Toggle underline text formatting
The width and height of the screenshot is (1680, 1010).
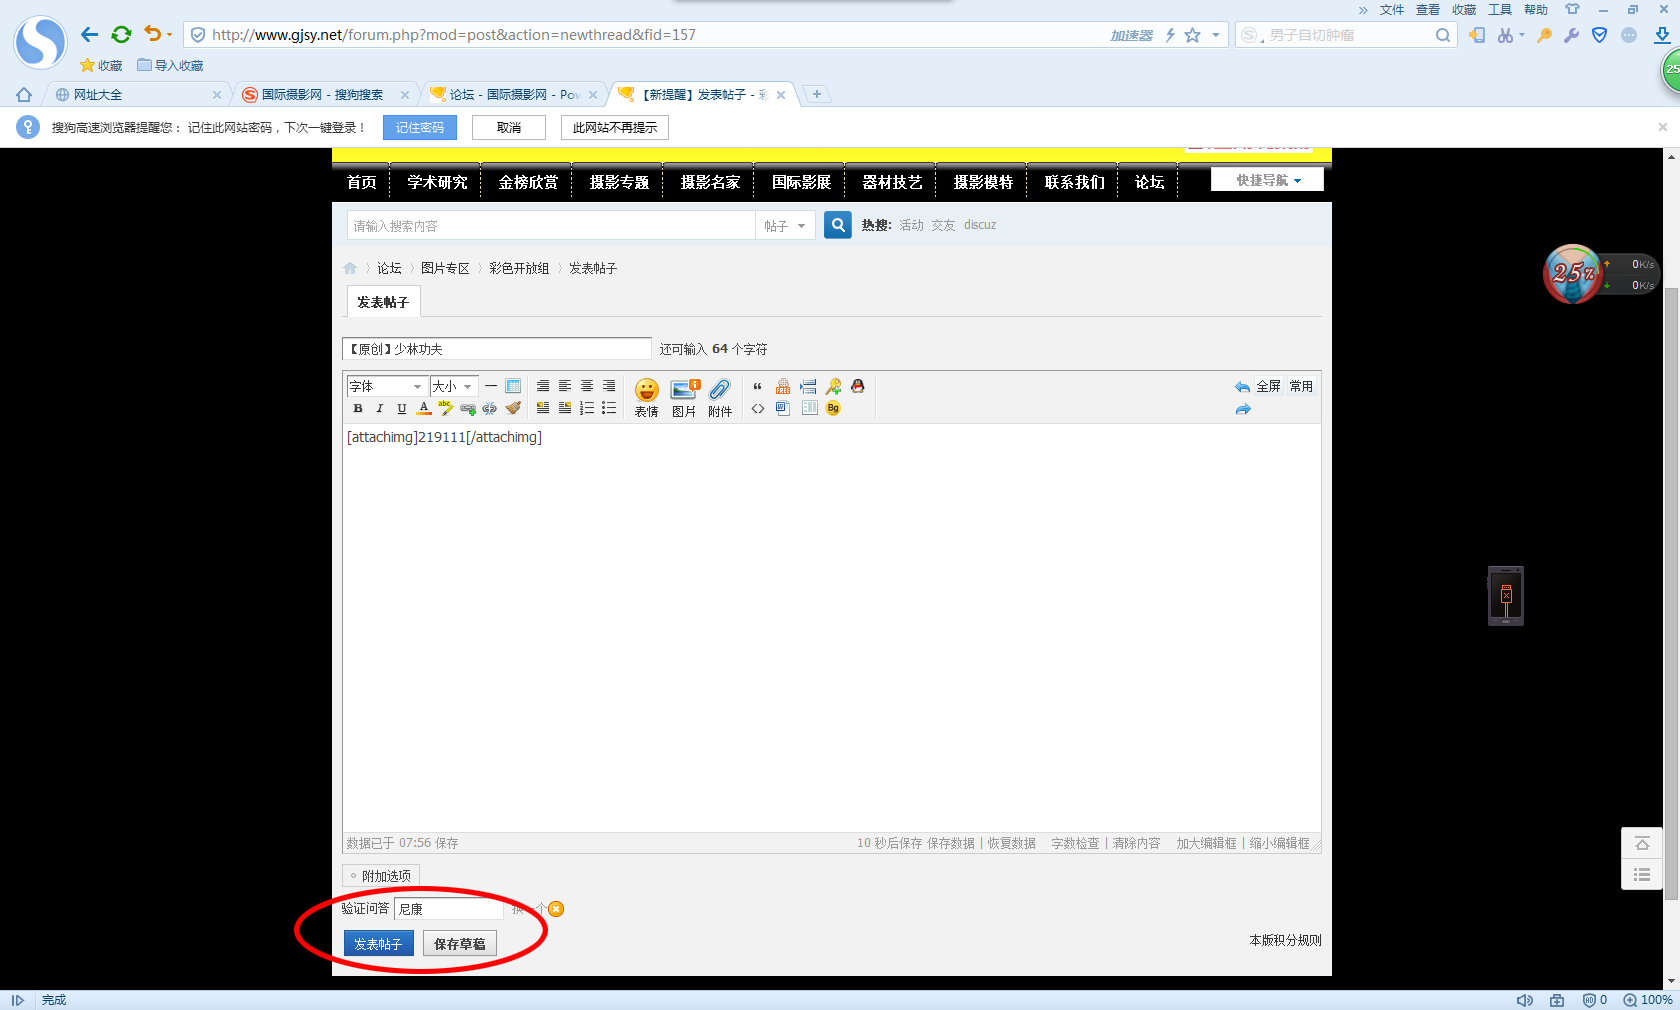pos(402,408)
